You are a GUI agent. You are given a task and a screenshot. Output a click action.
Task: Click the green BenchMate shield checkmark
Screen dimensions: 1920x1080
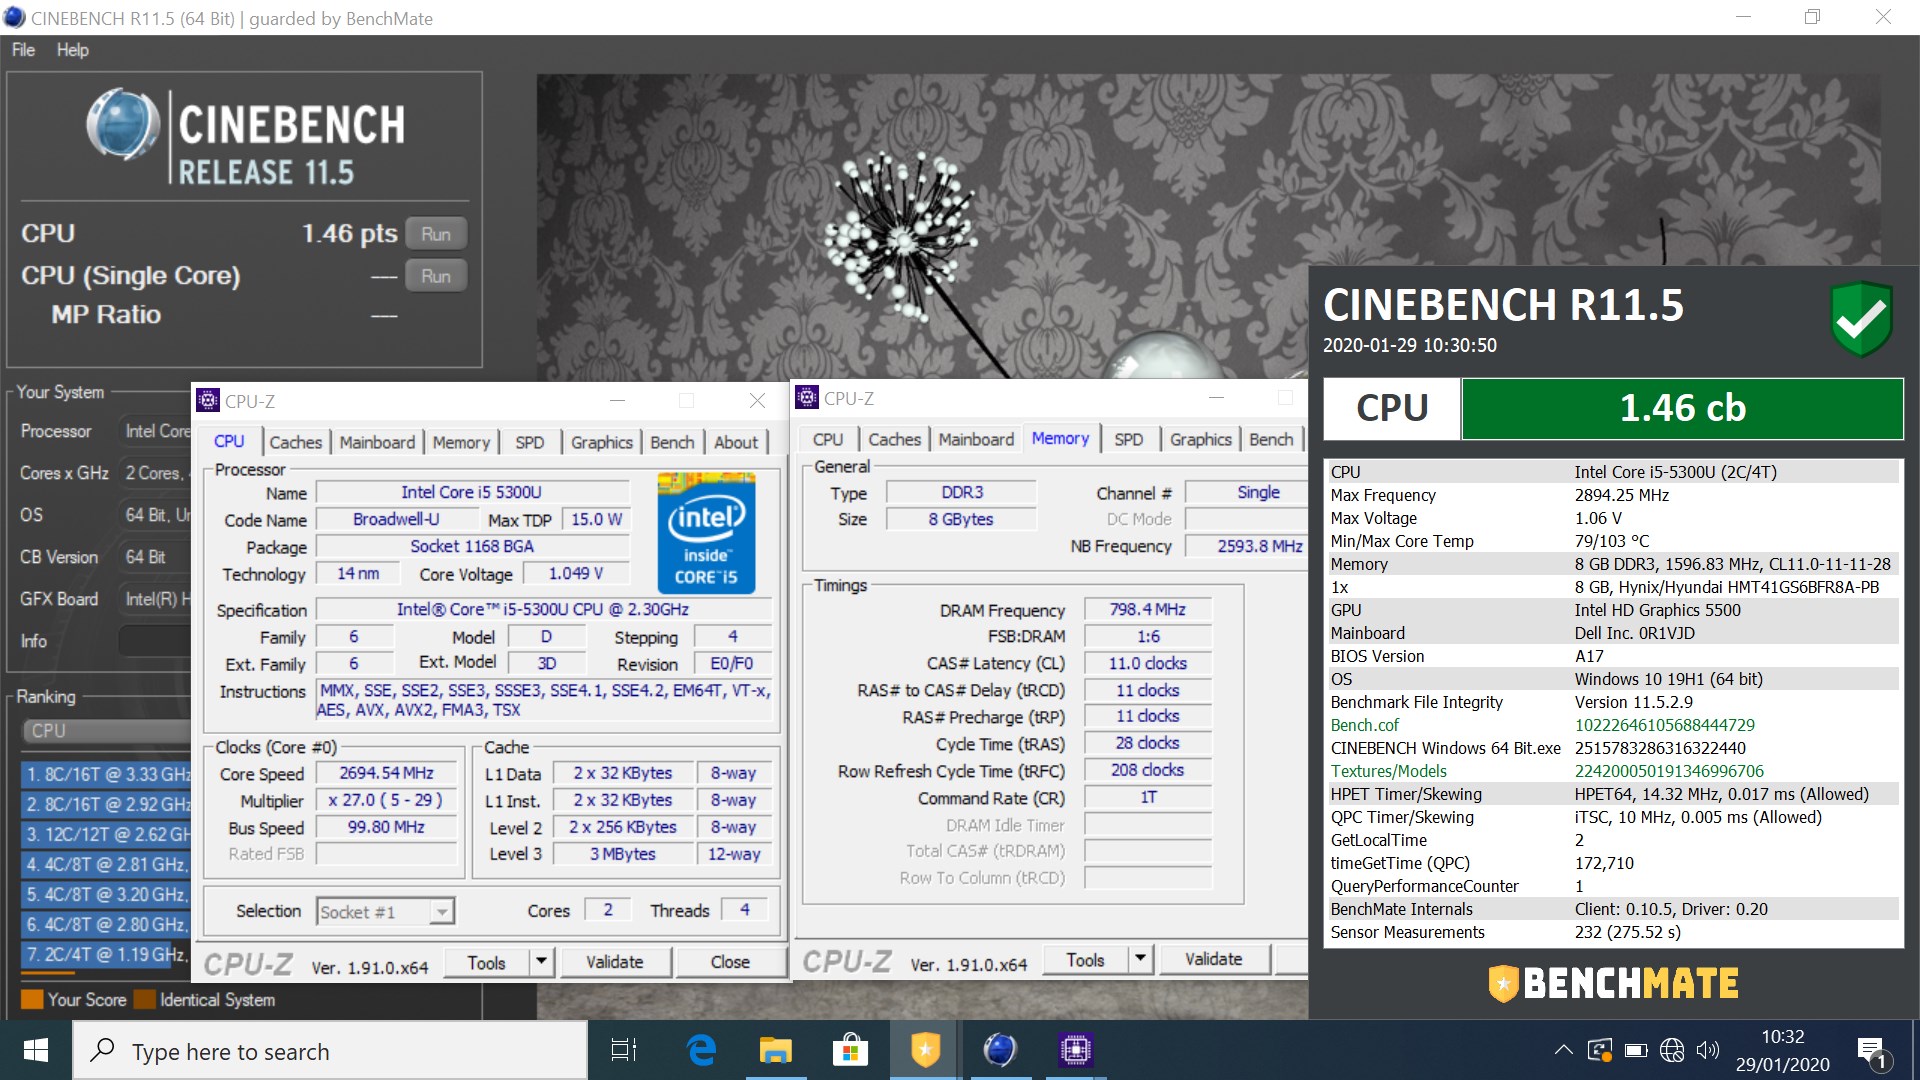tap(1861, 318)
